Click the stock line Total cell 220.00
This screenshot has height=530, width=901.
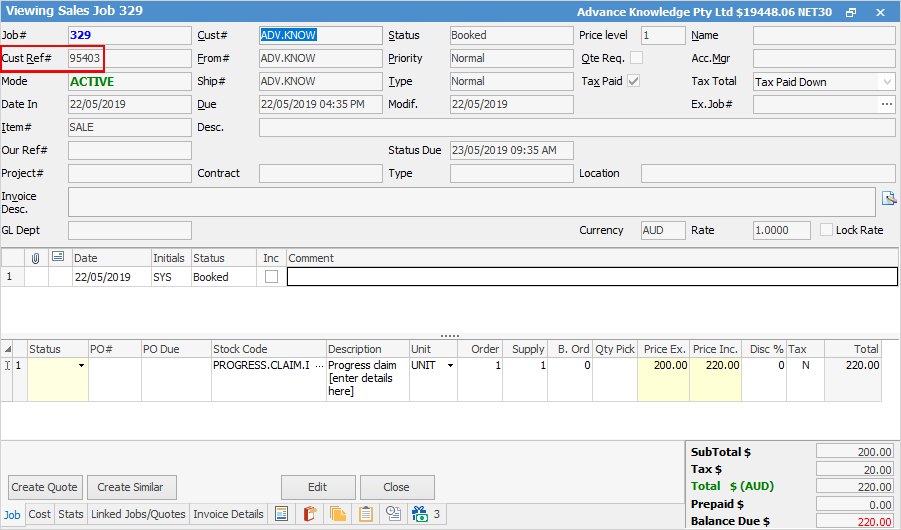coord(853,379)
